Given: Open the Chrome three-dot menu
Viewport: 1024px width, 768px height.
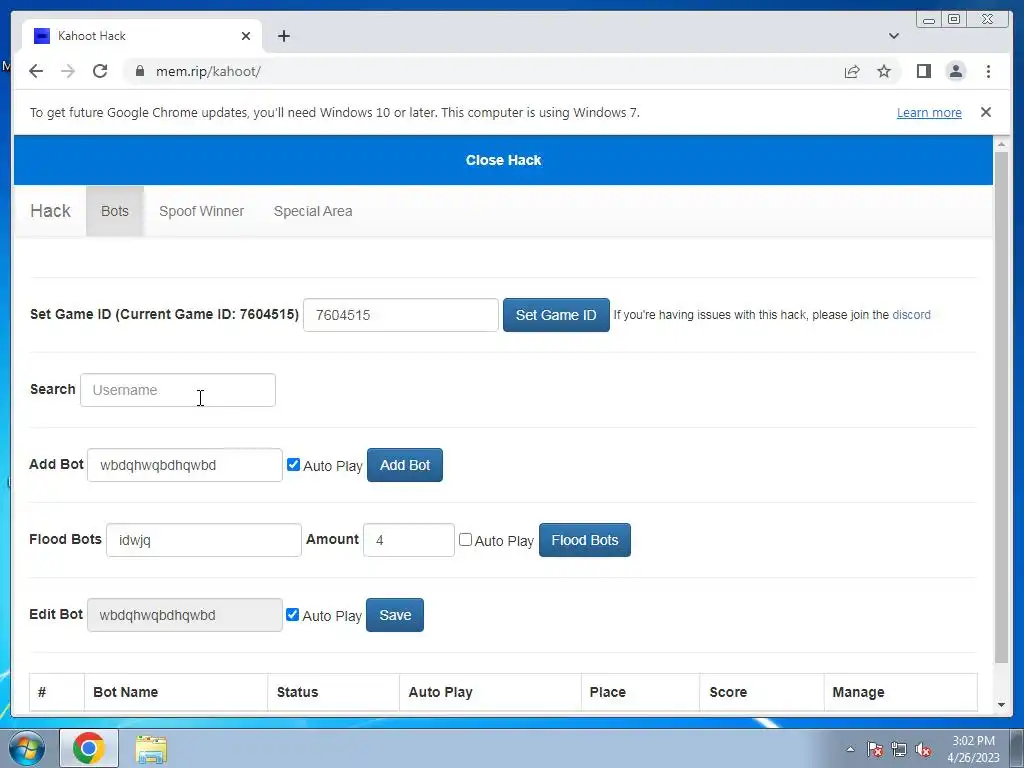Looking at the screenshot, I should 988,71.
